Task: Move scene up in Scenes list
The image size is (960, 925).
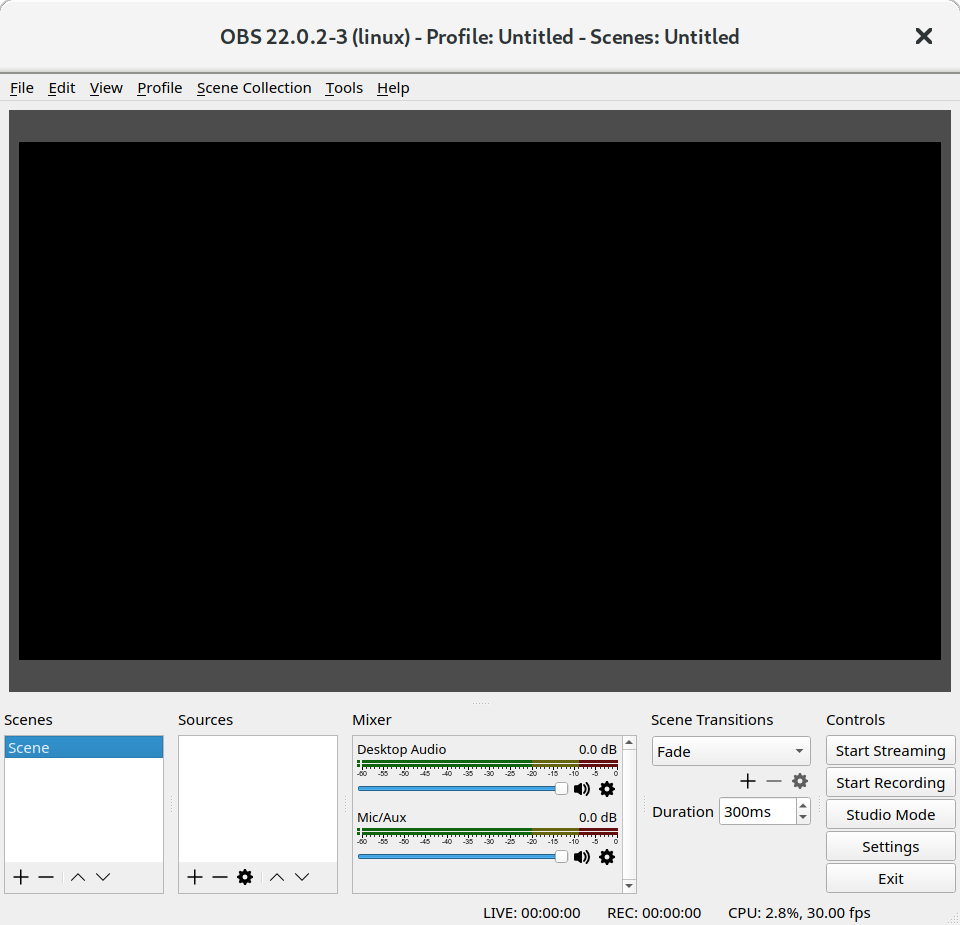Action: 77,877
